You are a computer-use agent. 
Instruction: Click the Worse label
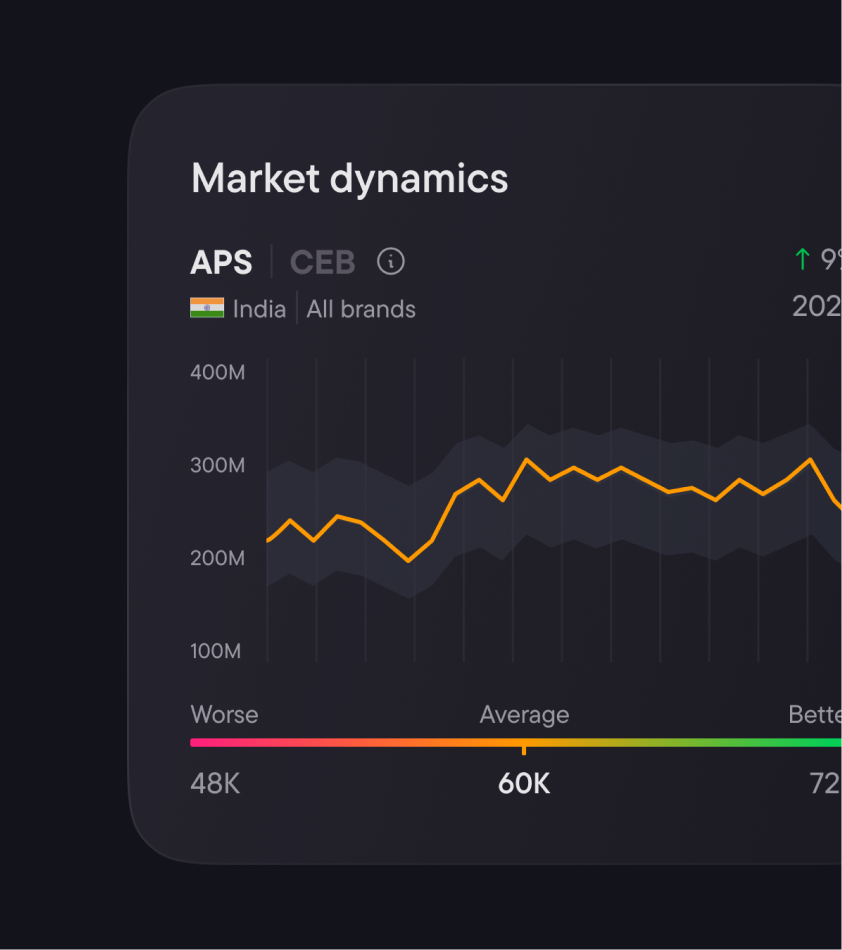pos(224,715)
